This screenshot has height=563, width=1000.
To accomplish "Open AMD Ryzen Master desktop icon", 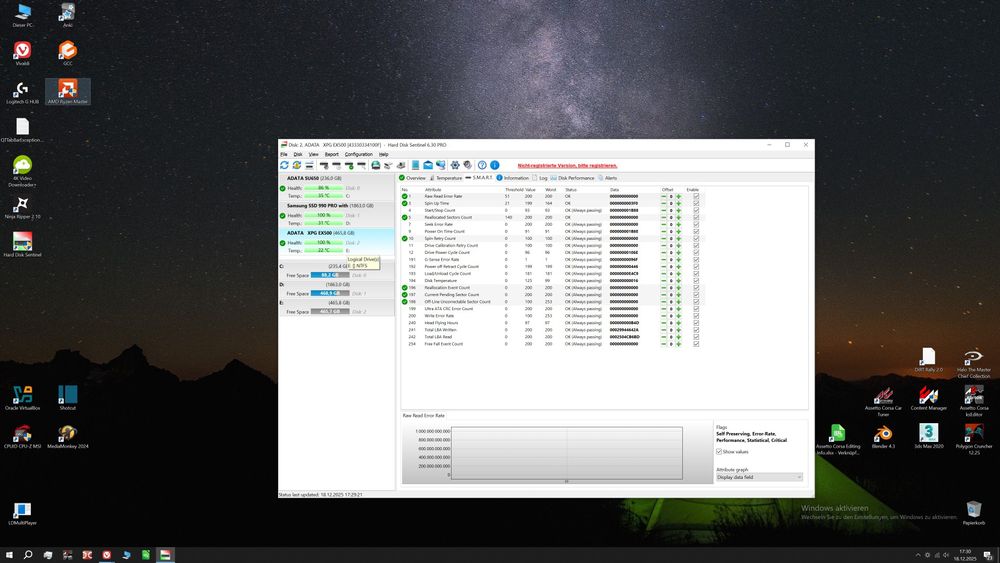I will tap(68, 91).
